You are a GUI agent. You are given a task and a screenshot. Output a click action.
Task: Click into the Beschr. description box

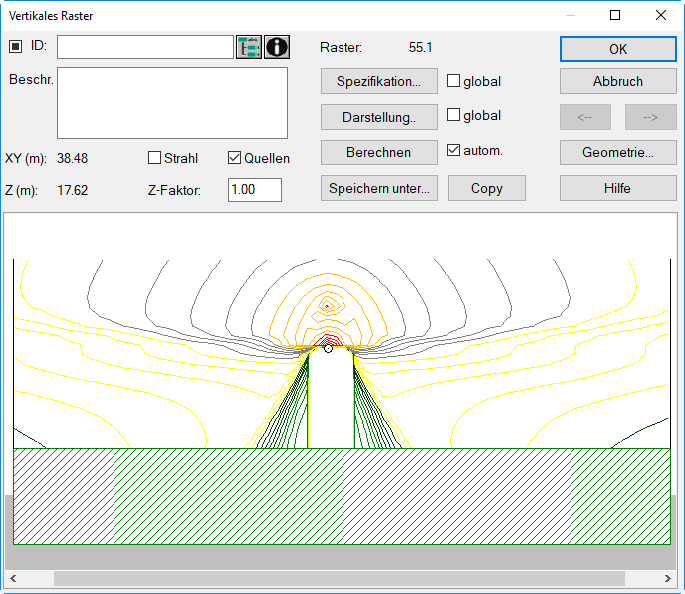pyautogui.click(x=173, y=103)
